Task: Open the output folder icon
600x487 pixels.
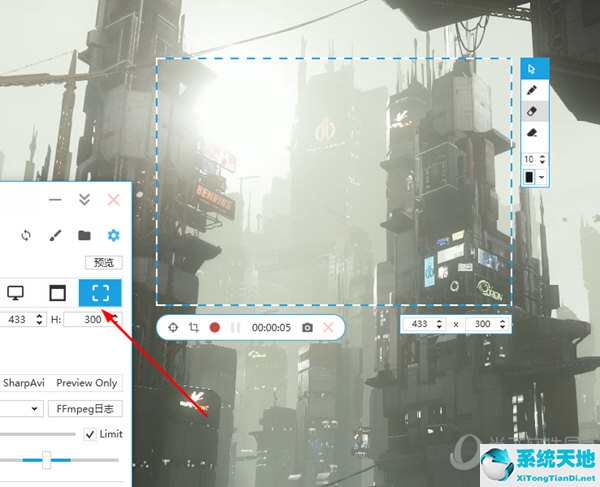Action: point(84,235)
